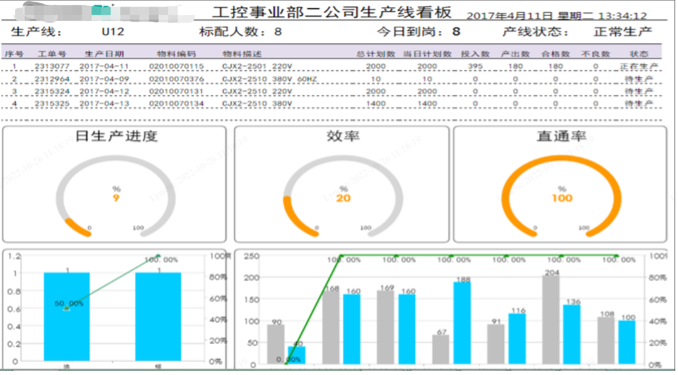Click material code 02010070376
678x375 pixels.
(x=176, y=79)
